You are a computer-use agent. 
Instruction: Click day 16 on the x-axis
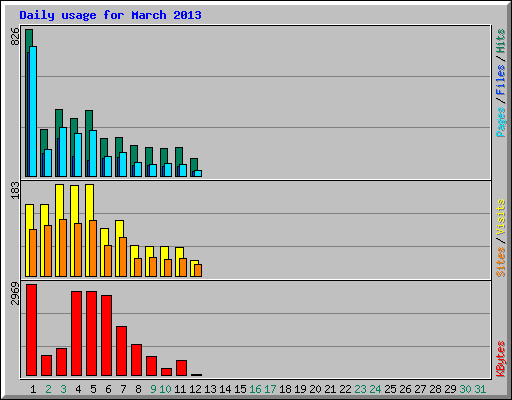pyautogui.click(x=255, y=389)
